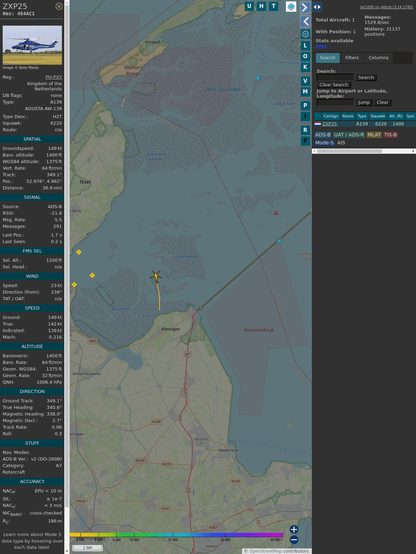Viewport: 416px width, 554px height.
Task: Click the Jump to Airport input field
Action: click(x=335, y=102)
